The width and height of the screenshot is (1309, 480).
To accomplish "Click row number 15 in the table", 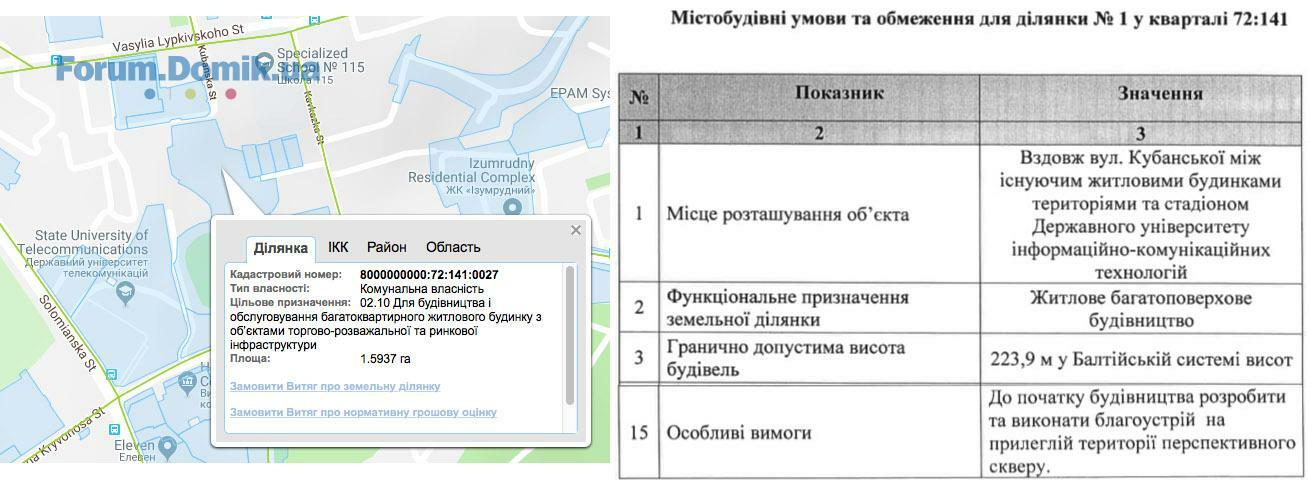I will pyautogui.click(x=640, y=433).
